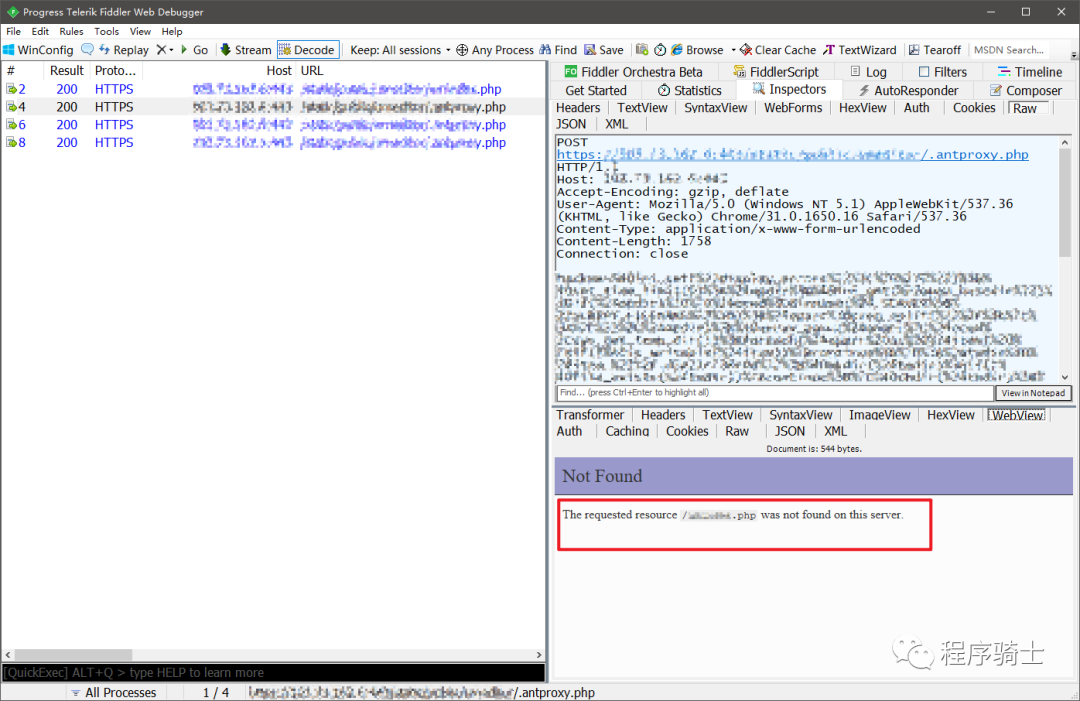Select request WebForms inspector tab
Screen dimensions: 1080x701
coord(793,107)
